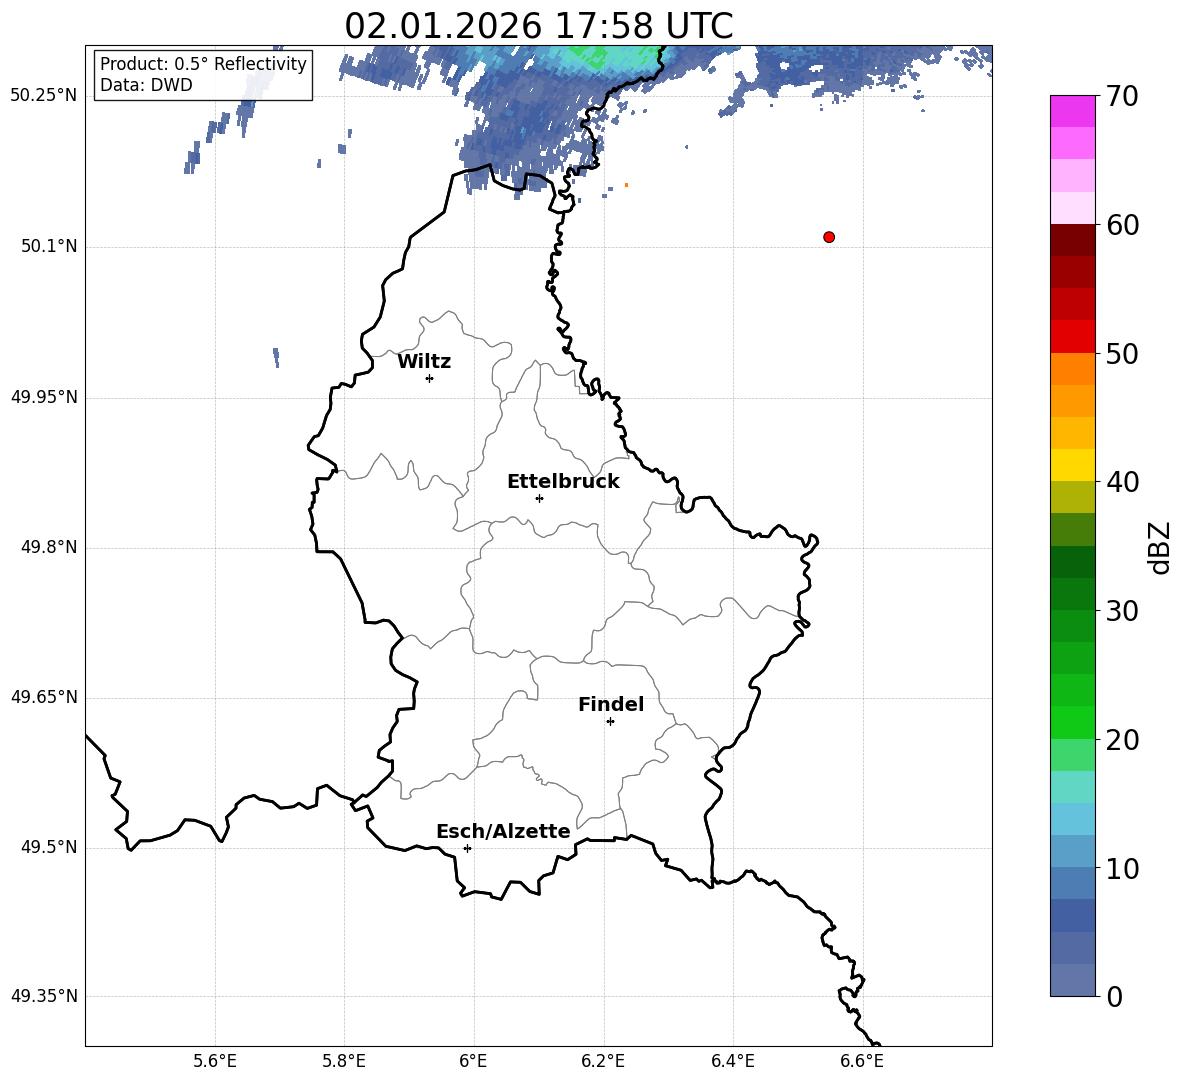
Task: Click the 6.6°E longitude label
Action: point(862,1061)
